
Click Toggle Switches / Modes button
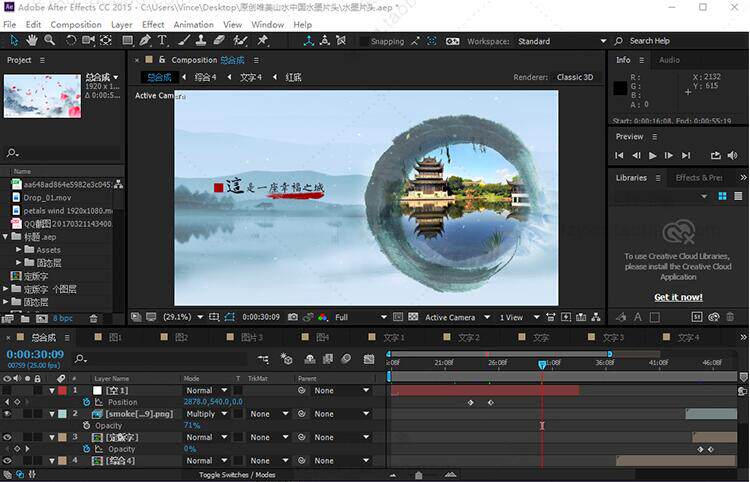point(239,474)
